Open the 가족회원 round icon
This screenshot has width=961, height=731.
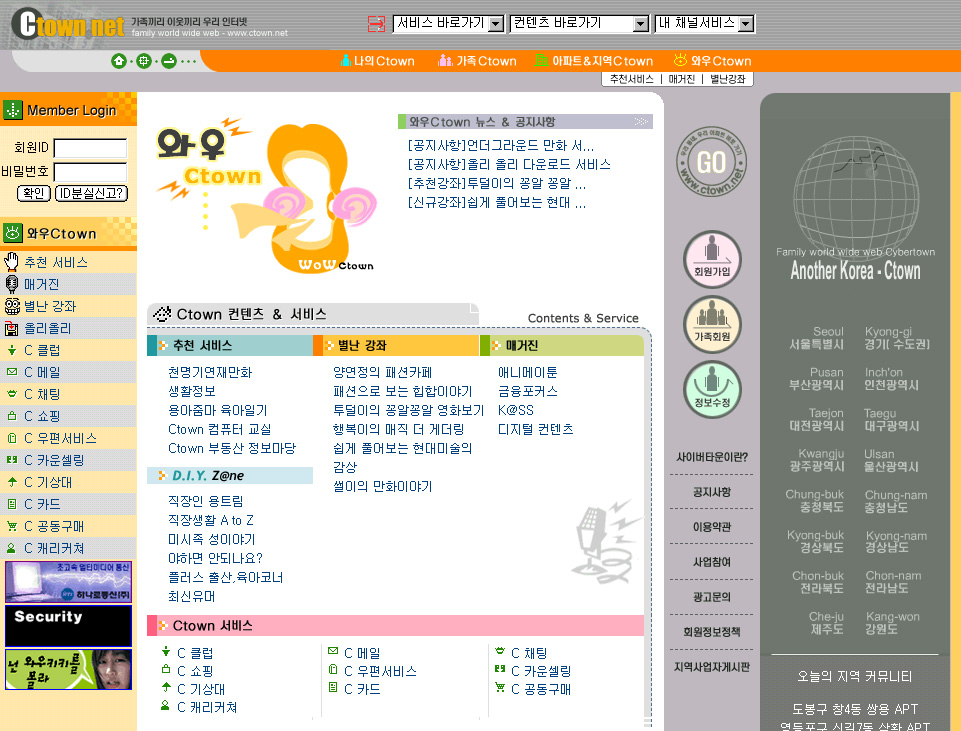(x=712, y=325)
